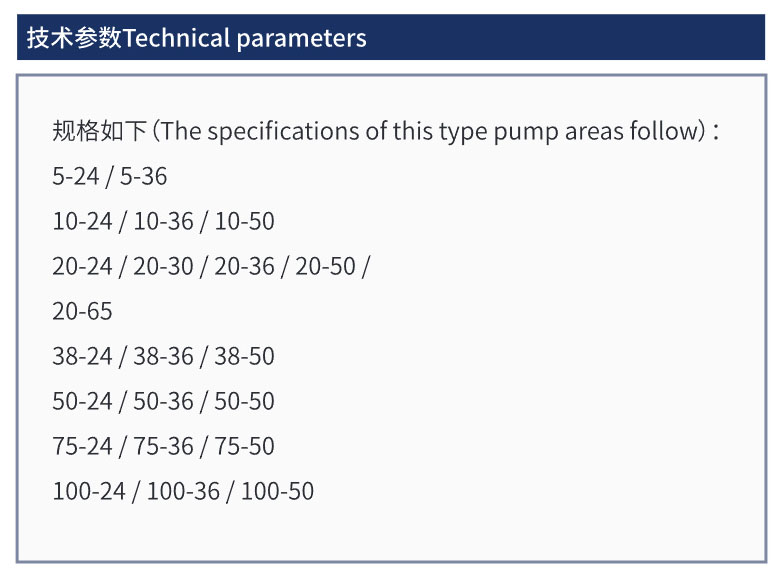This screenshot has height=580, width=782.
Task: Click the 20-24 specification
Action: (x=82, y=267)
